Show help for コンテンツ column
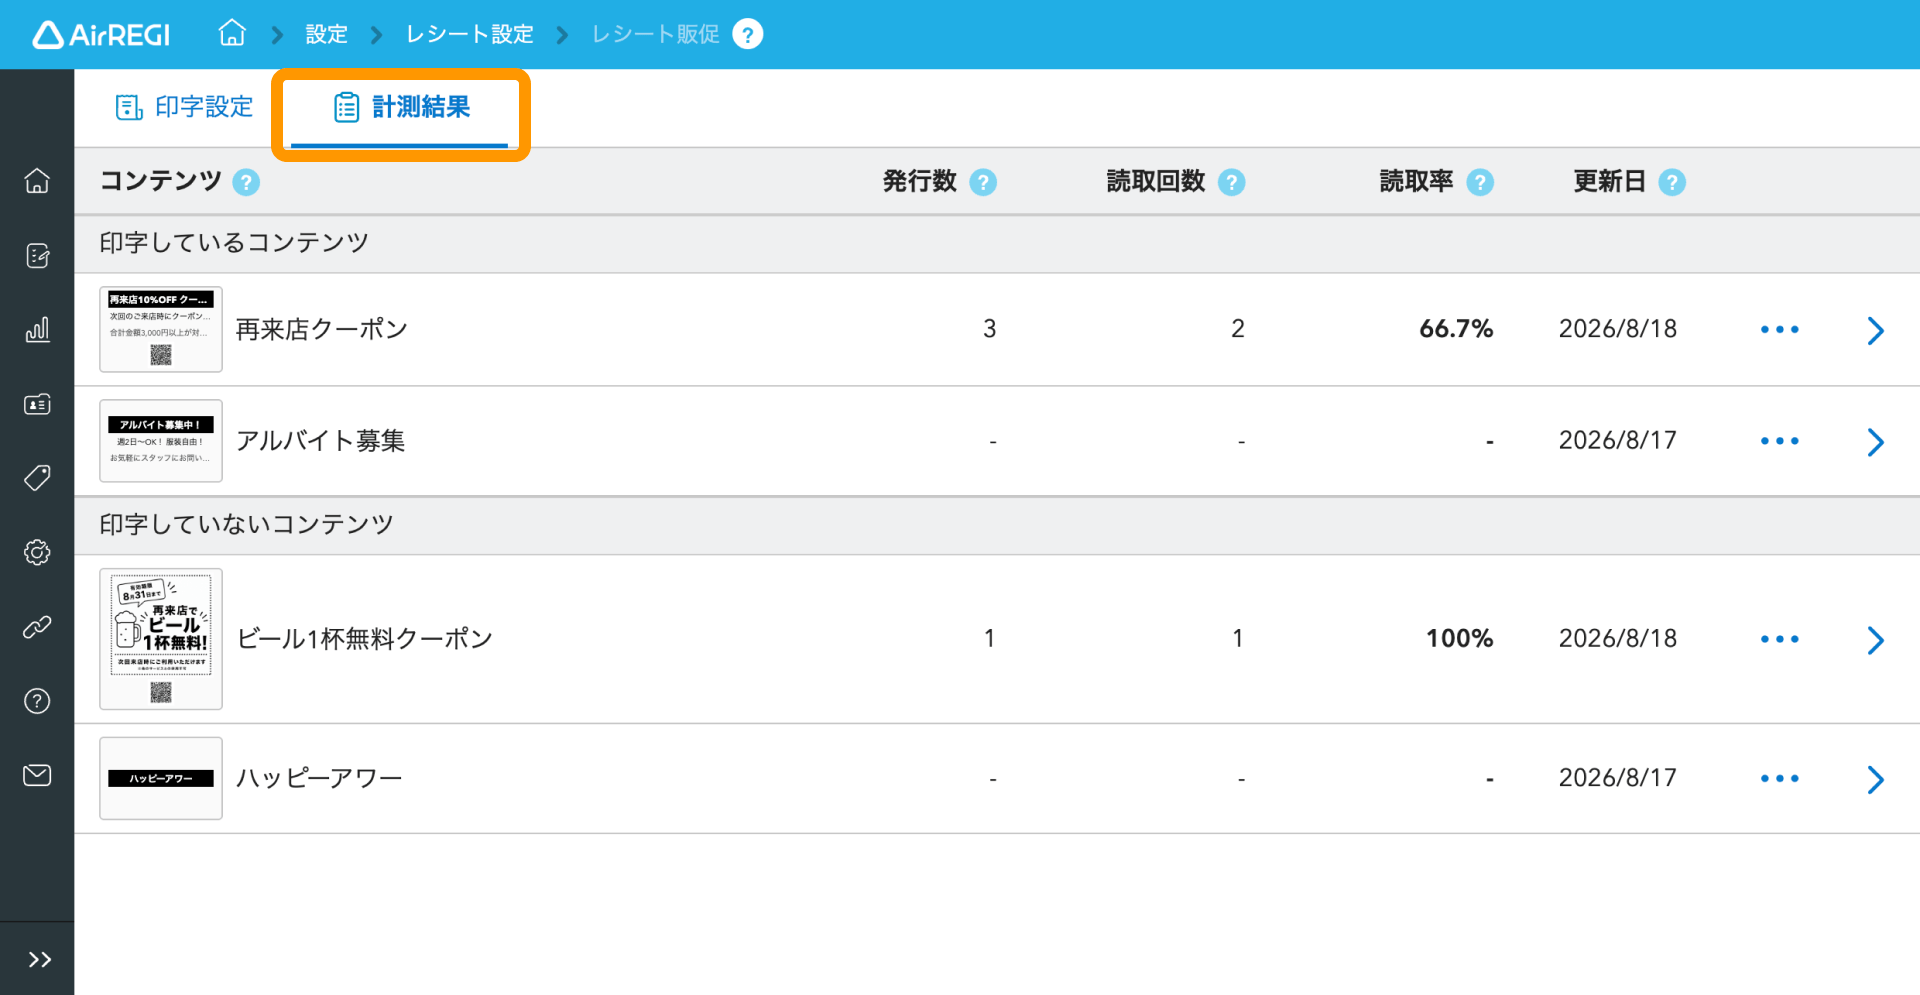Viewport: 1920px width, 995px height. pyautogui.click(x=246, y=182)
